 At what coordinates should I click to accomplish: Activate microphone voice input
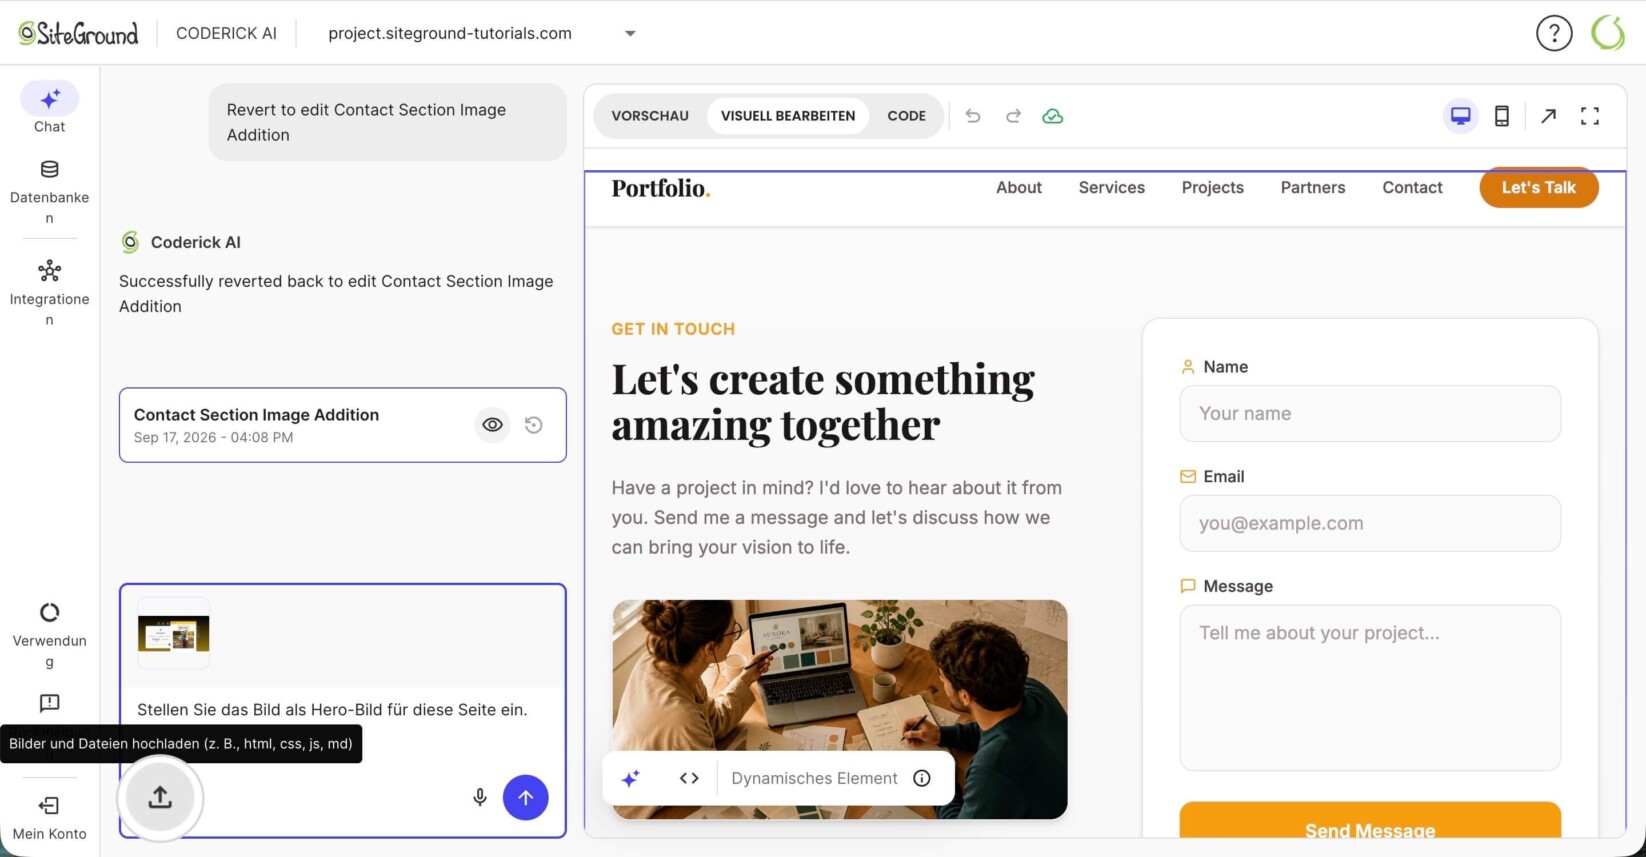coord(480,797)
